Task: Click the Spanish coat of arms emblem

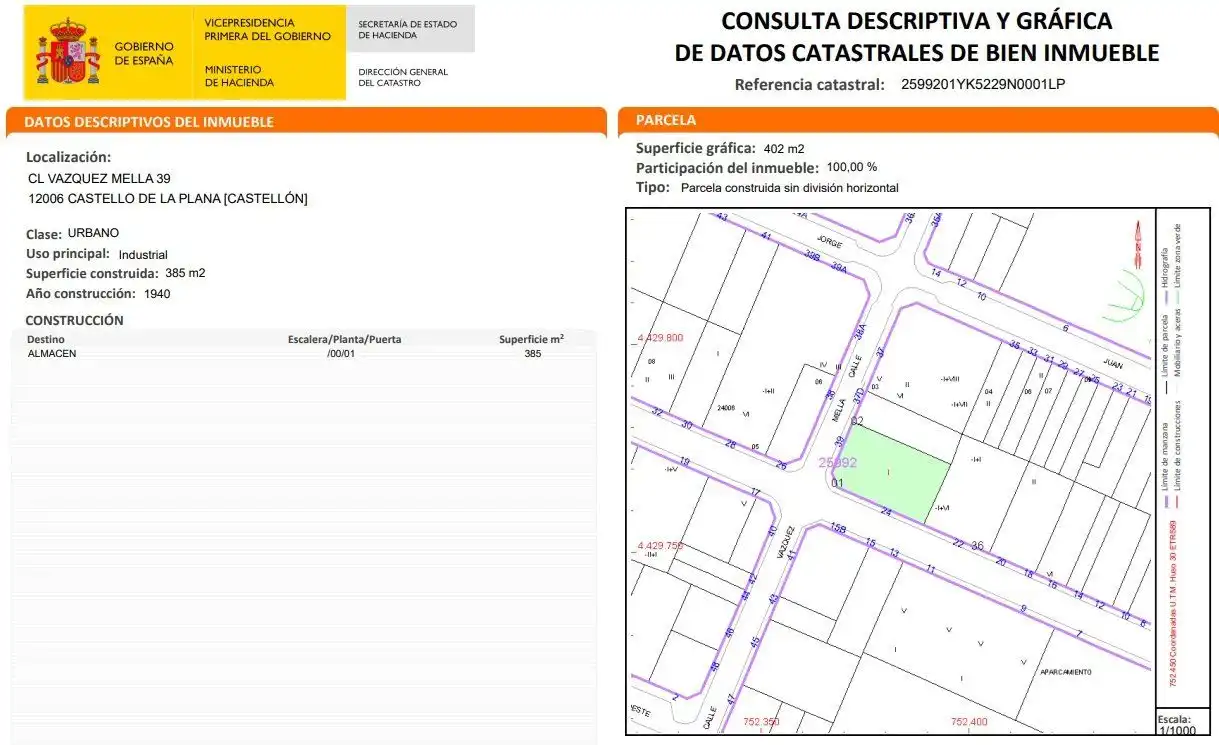Action: 69,52
